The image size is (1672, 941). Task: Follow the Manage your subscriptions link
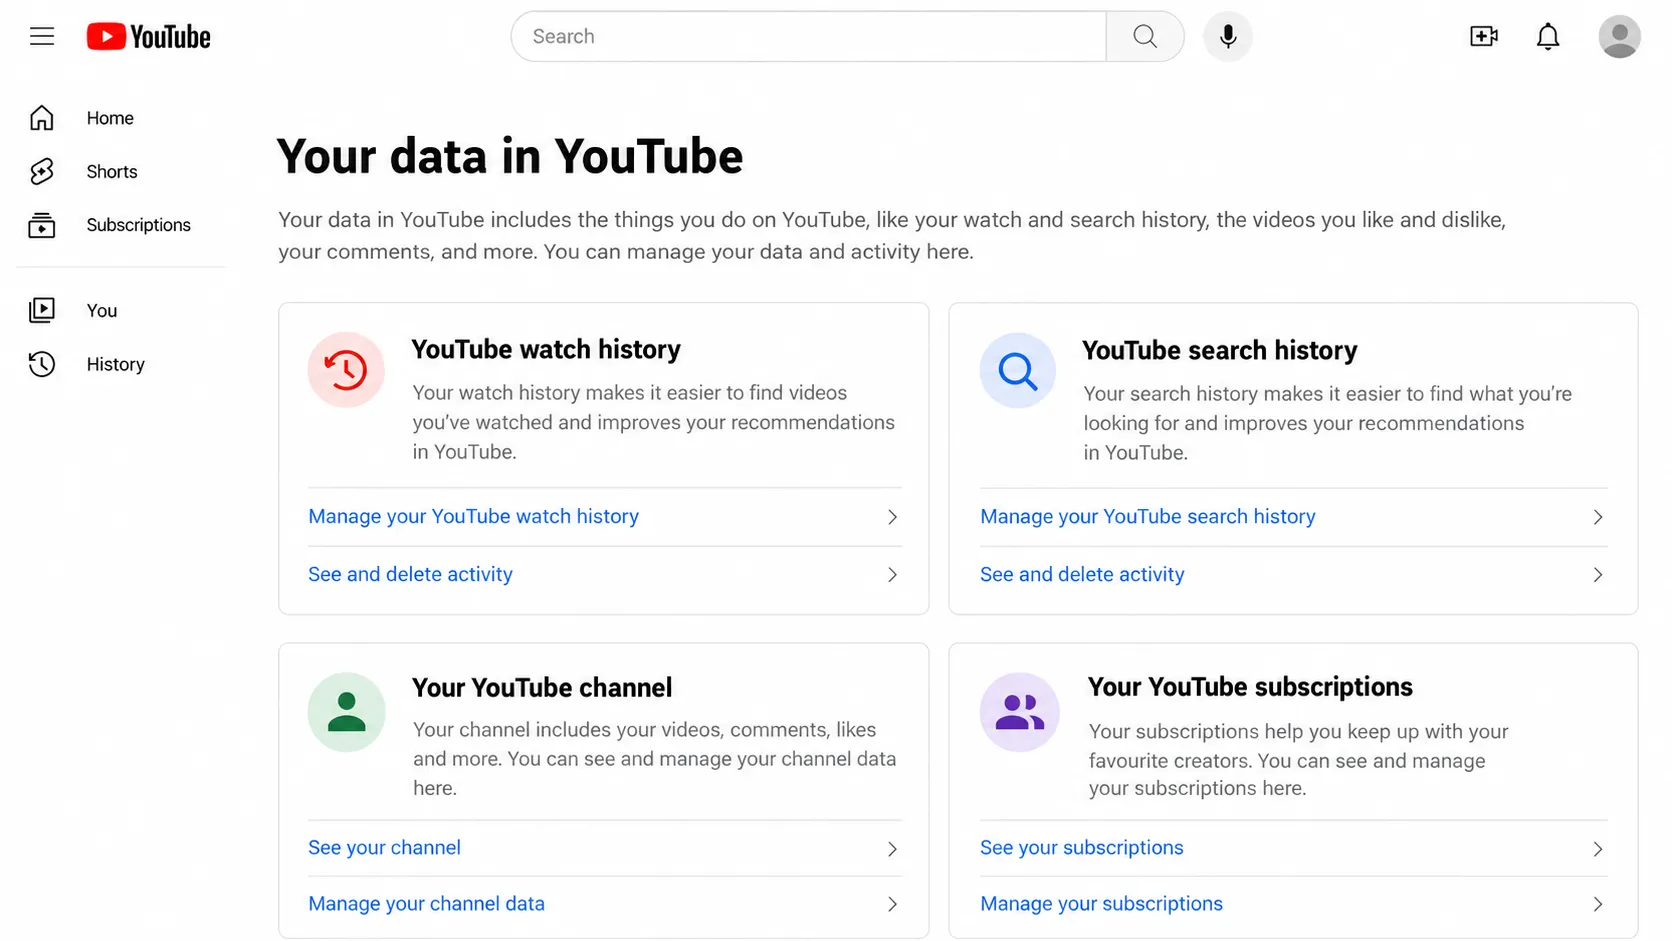click(1101, 904)
